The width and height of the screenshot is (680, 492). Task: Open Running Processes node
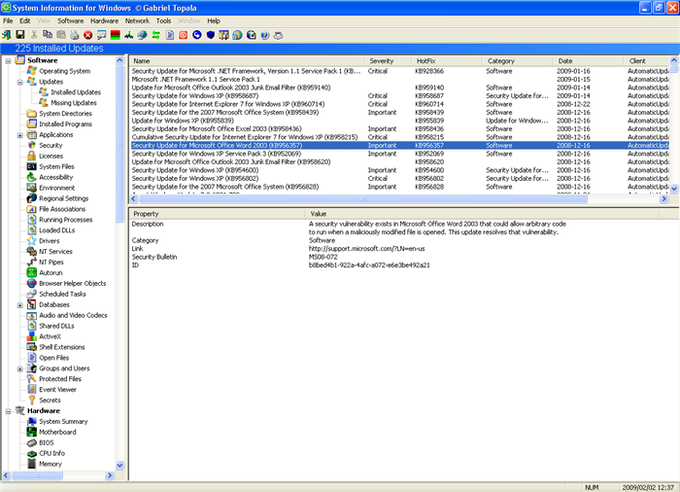65,220
